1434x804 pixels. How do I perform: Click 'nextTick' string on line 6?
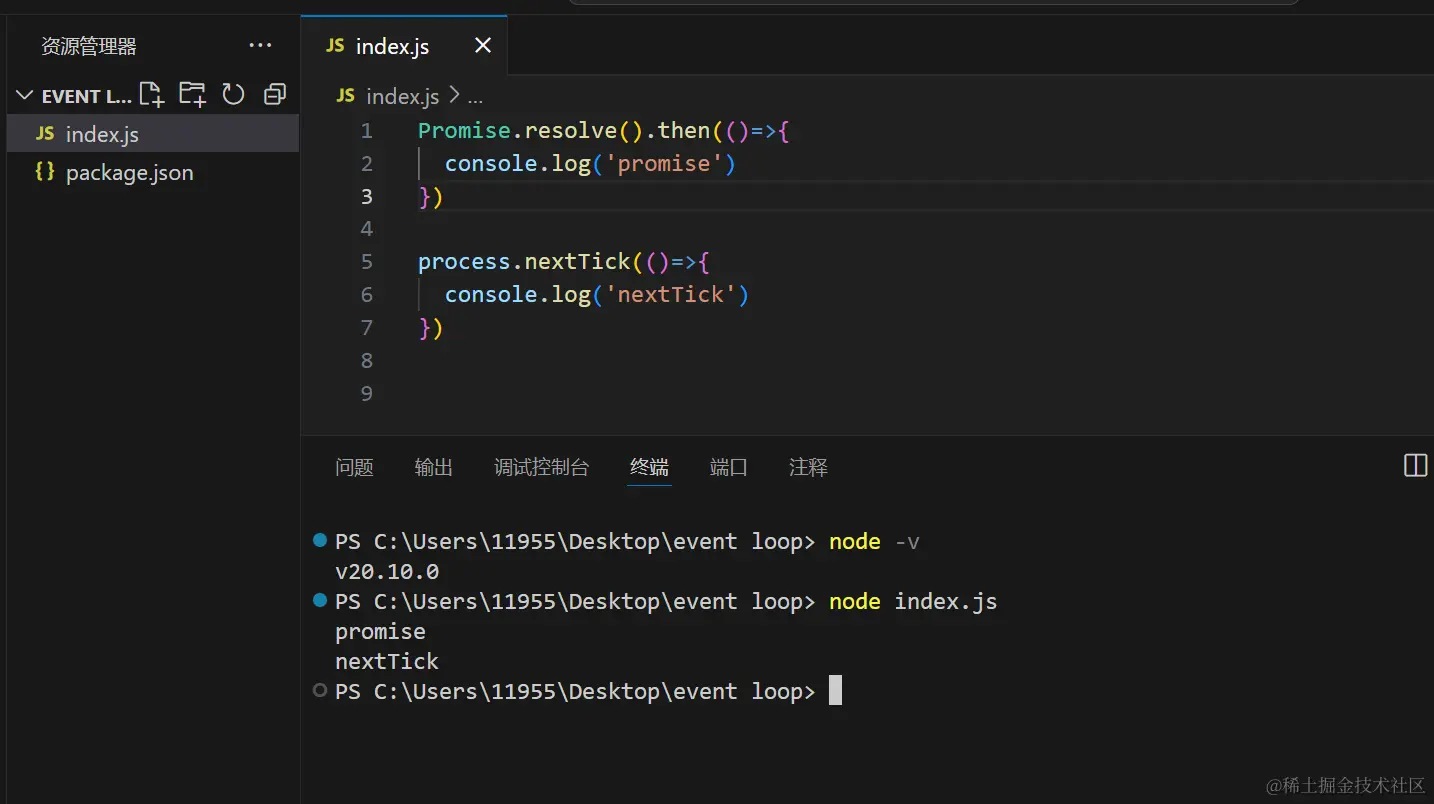[670, 294]
